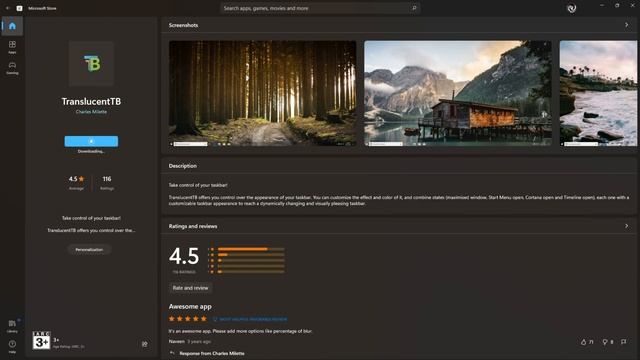Open the Personalization category tag
The width and height of the screenshot is (640, 360).
click(89, 249)
